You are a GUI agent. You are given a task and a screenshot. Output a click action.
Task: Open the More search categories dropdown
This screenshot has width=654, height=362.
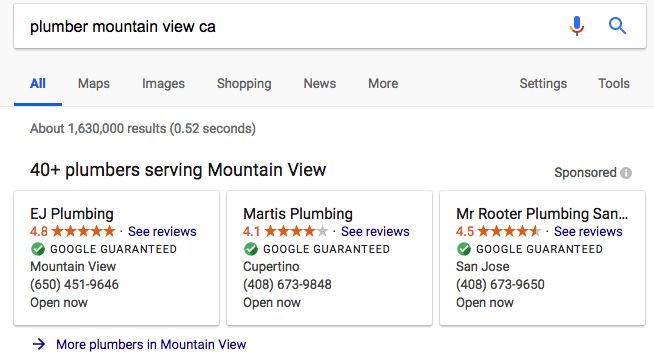pyautogui.click(x=383, y=83)
